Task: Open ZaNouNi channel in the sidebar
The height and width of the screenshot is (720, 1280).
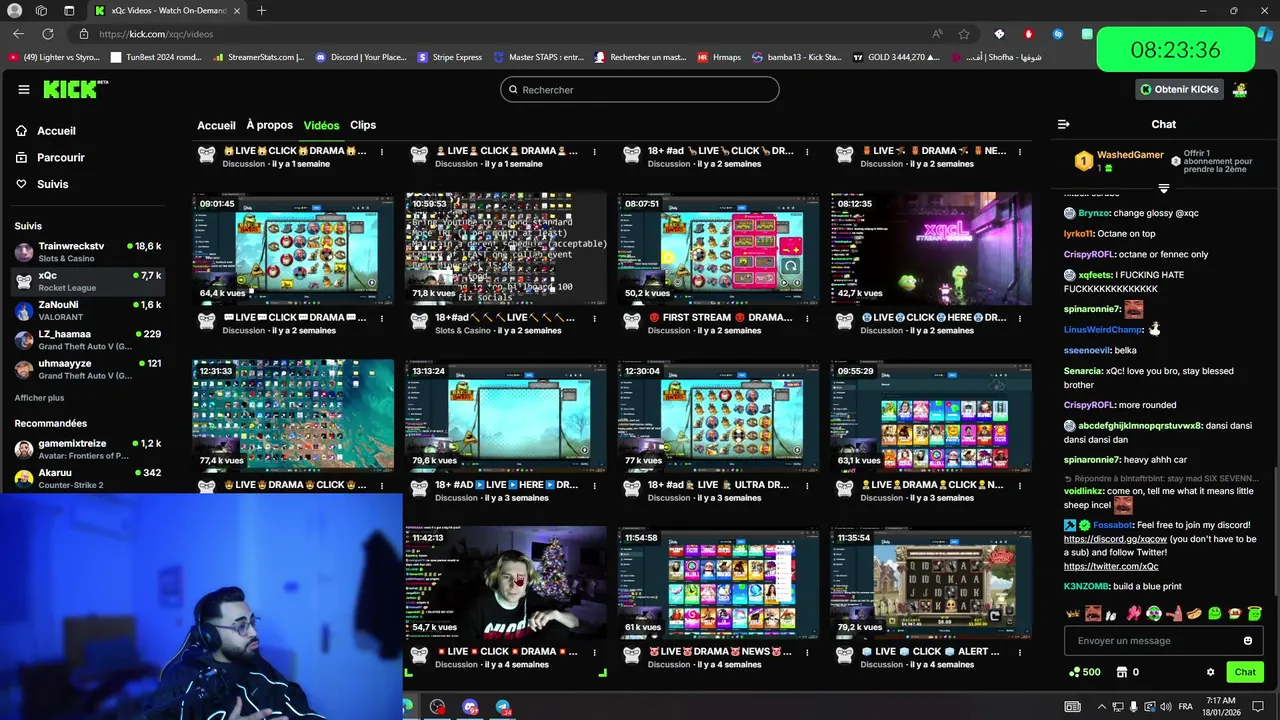Action: [88, 310]
